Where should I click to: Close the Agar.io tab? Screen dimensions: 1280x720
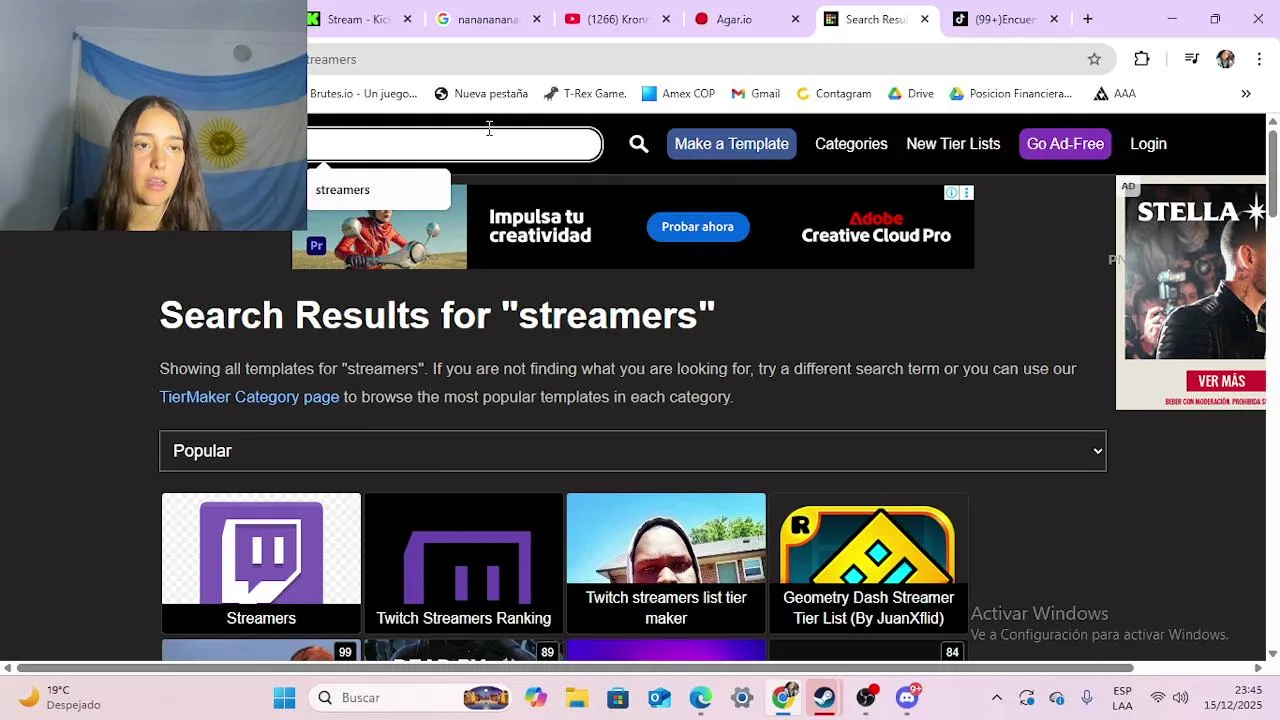coord(795,19)
